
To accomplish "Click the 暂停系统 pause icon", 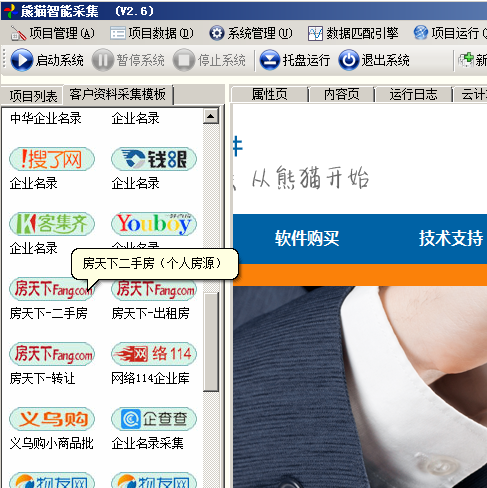I will [x=103, y=60].
